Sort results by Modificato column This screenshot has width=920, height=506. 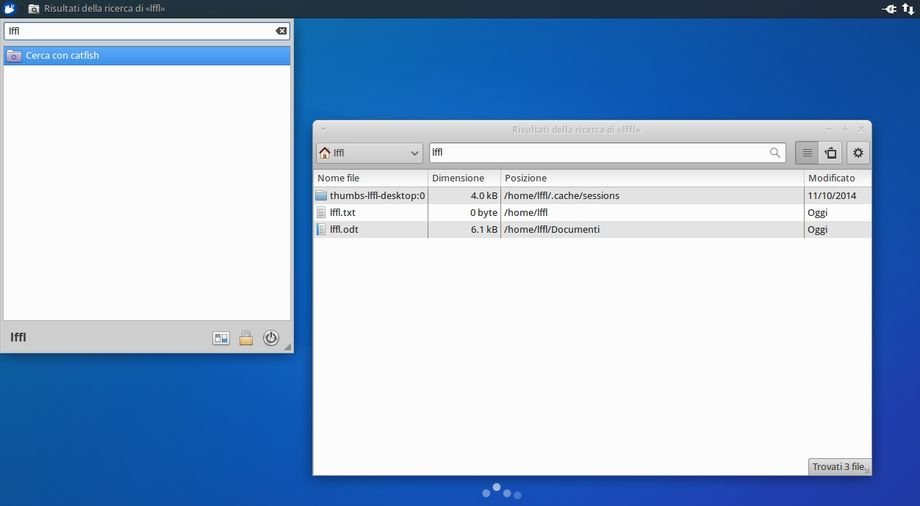(x=836, y=178)
